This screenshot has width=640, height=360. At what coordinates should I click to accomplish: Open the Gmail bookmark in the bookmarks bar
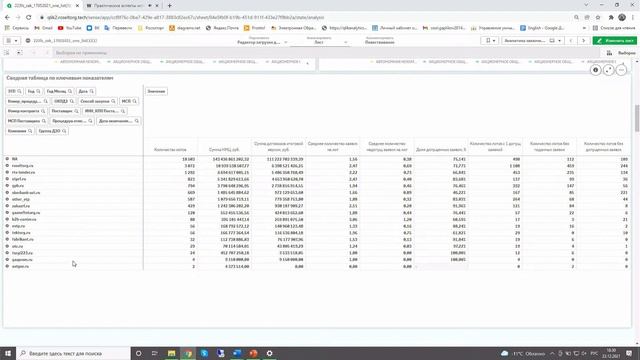44,28
